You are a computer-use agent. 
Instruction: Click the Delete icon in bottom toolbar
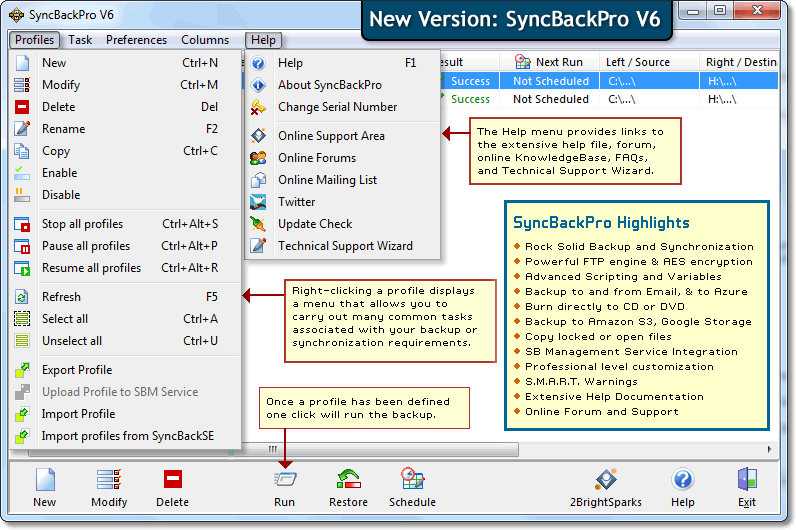coord(173,479)
